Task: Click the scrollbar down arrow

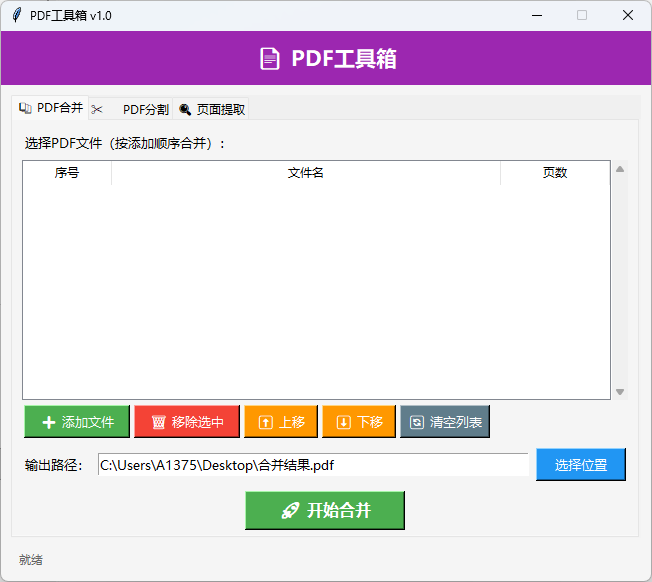Action: click(x=620, y=392)
